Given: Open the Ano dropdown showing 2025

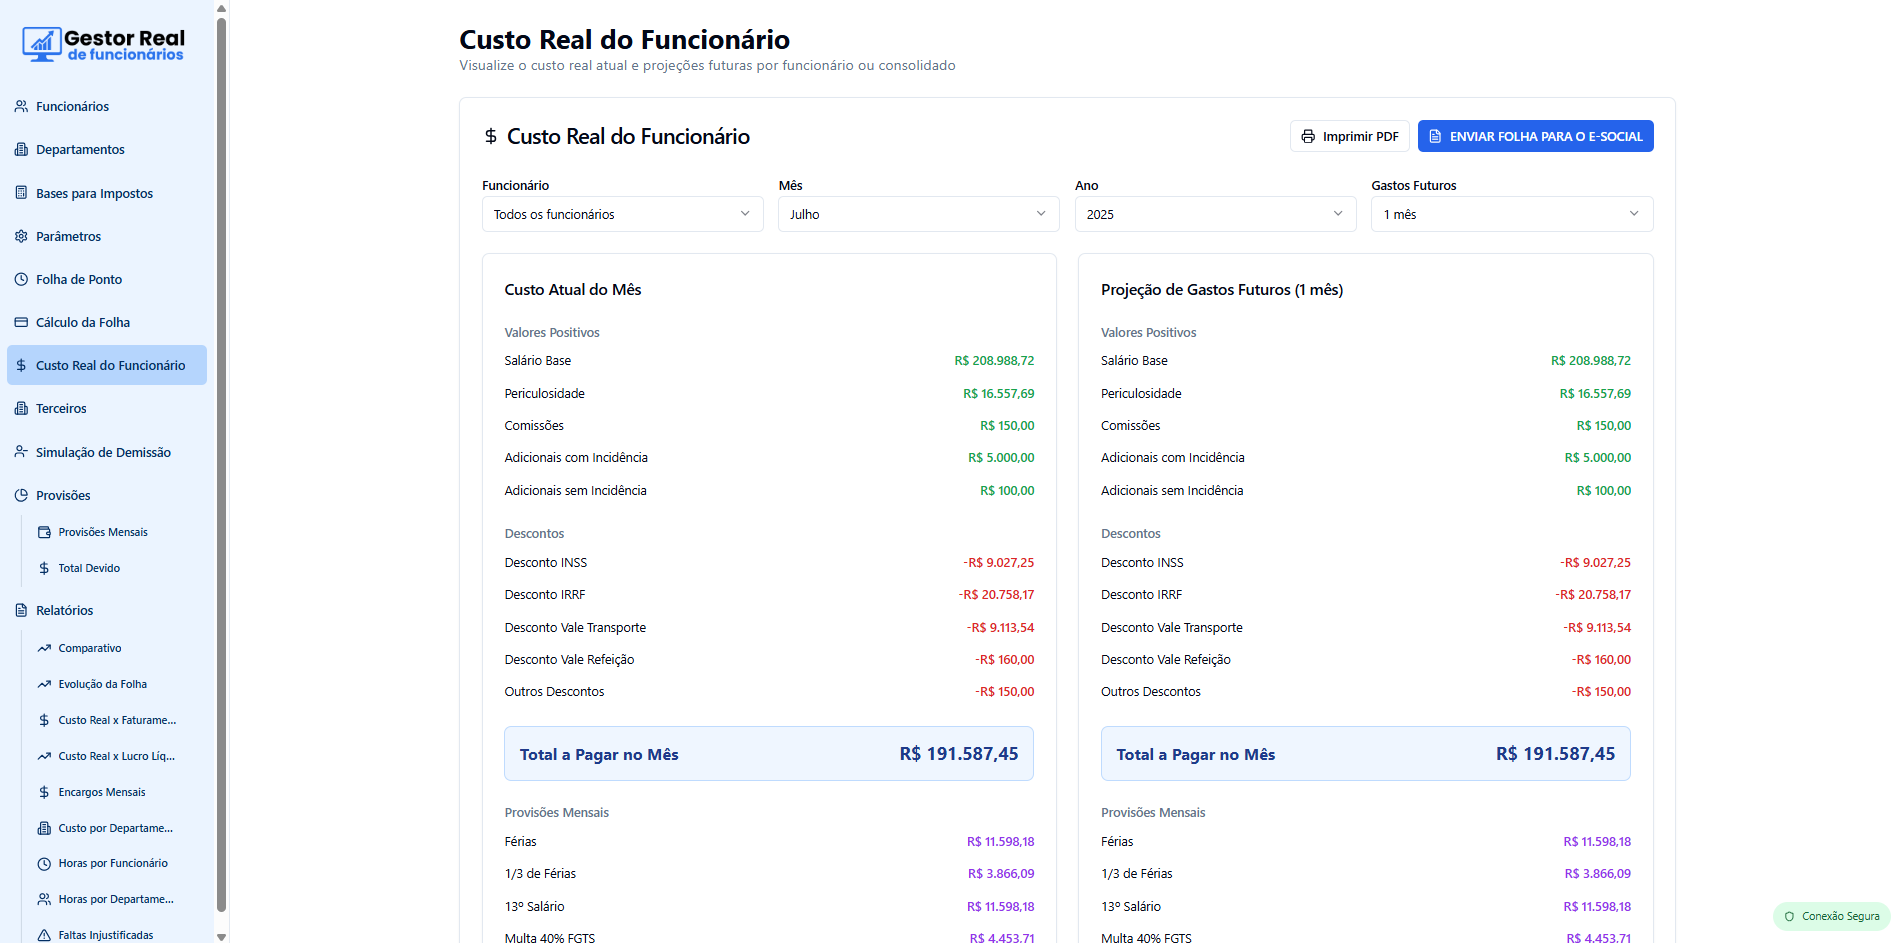Looking at the screenshot, I should pyautogui.click(x=1215, y=214).
